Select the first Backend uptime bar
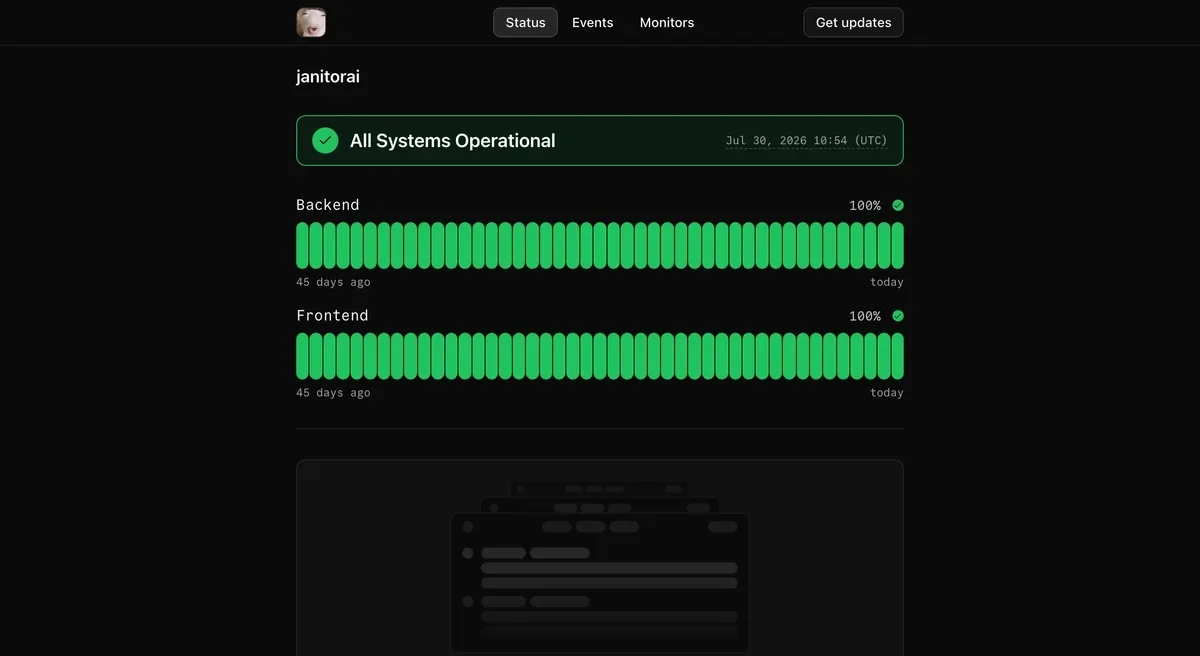This screenshot has width=1200, height=656. coord(302,245)
